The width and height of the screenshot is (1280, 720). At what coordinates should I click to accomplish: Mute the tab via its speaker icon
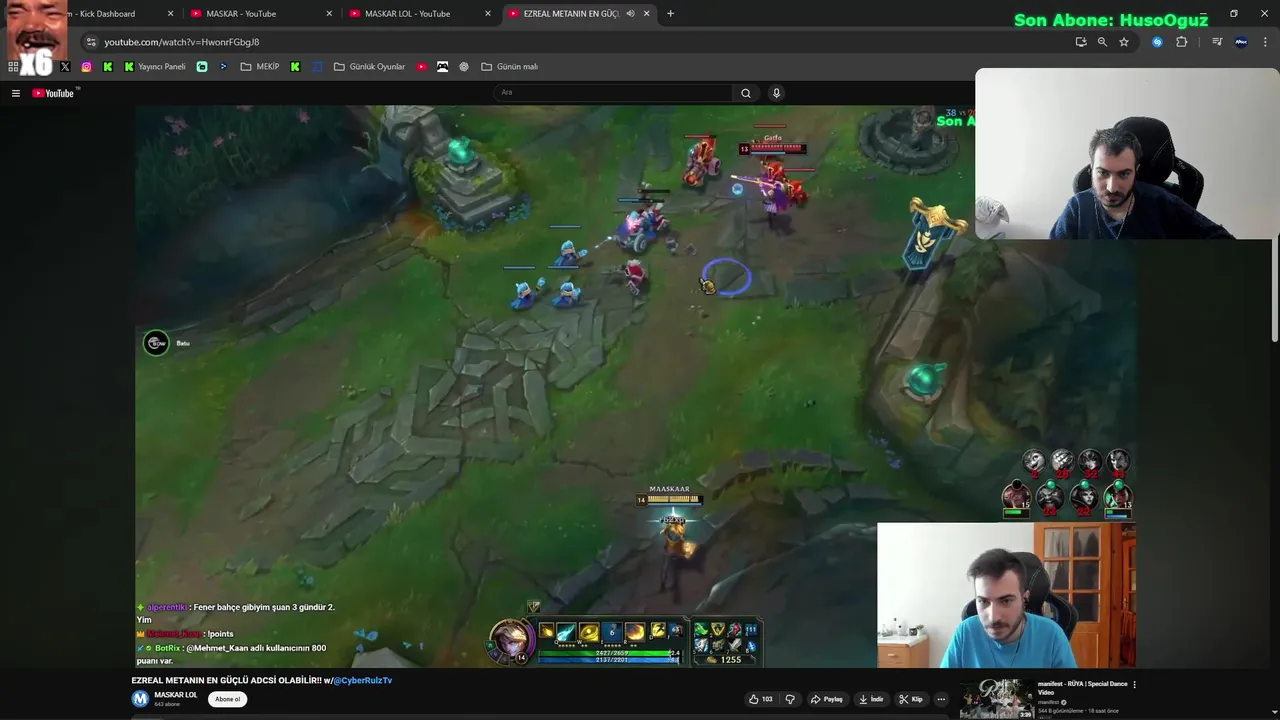coord(630,14)
